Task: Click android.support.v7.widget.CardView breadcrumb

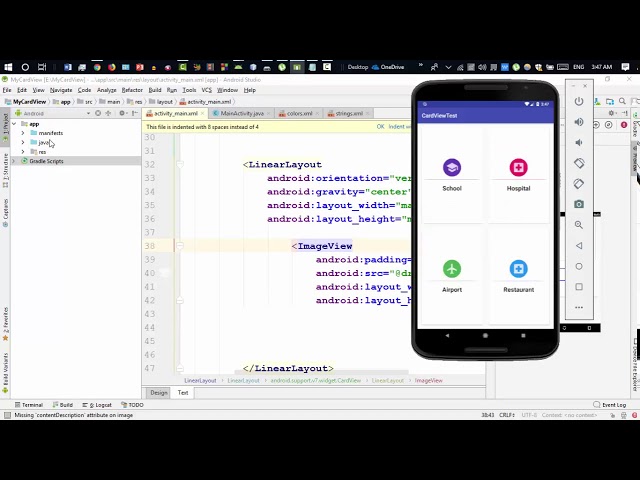Action: (316, 380)
